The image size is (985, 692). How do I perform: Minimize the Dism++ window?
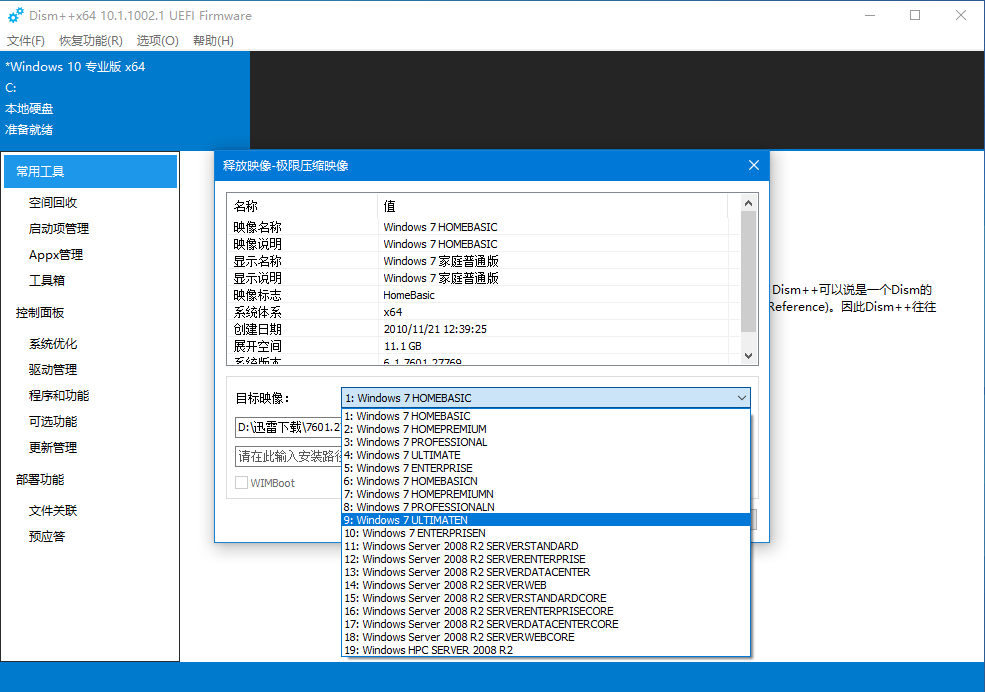[870, 15]
